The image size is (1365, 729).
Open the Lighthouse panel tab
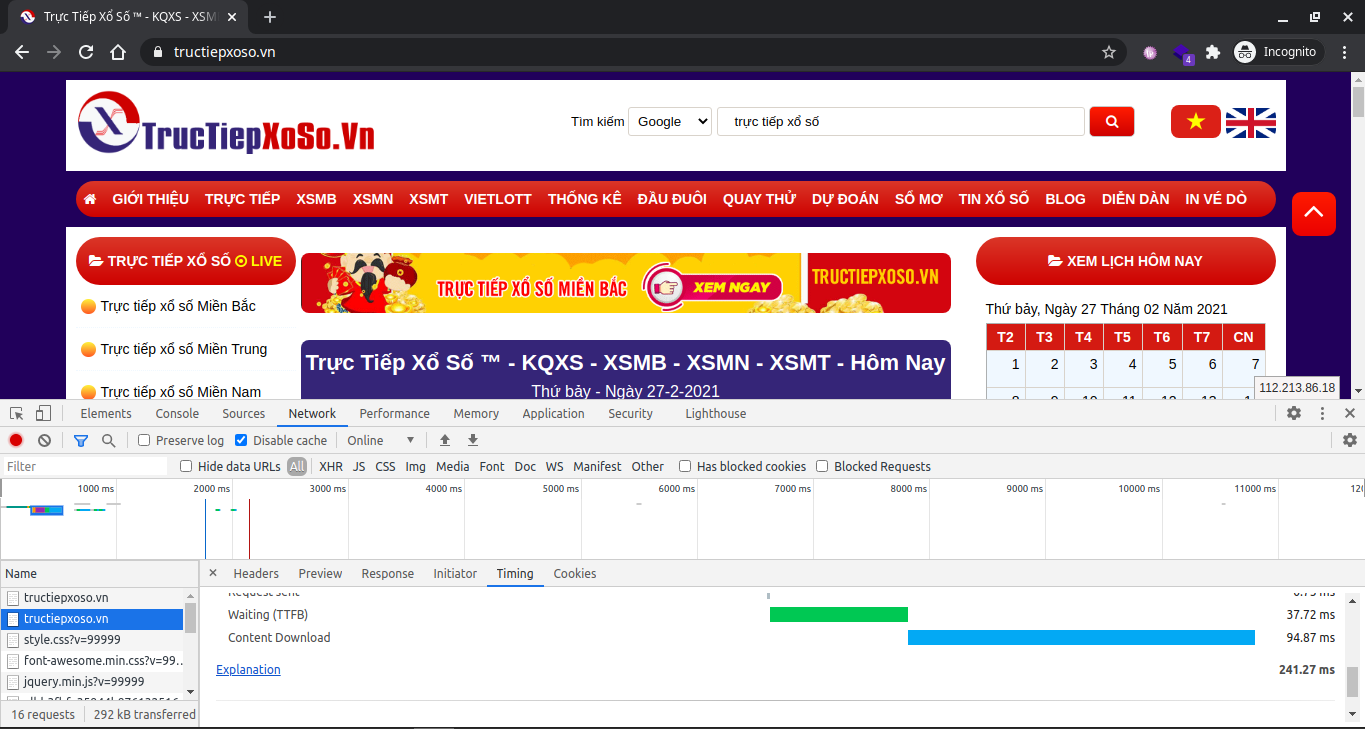click(x=716, y=413)
